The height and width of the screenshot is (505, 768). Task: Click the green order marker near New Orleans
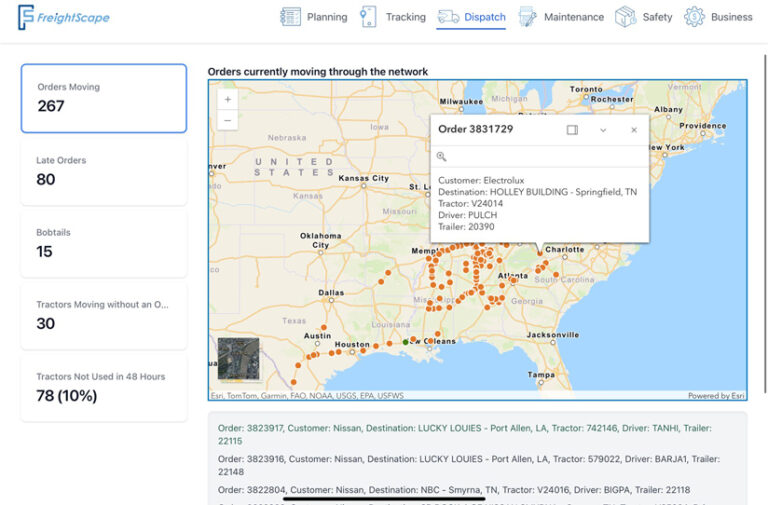406,342
